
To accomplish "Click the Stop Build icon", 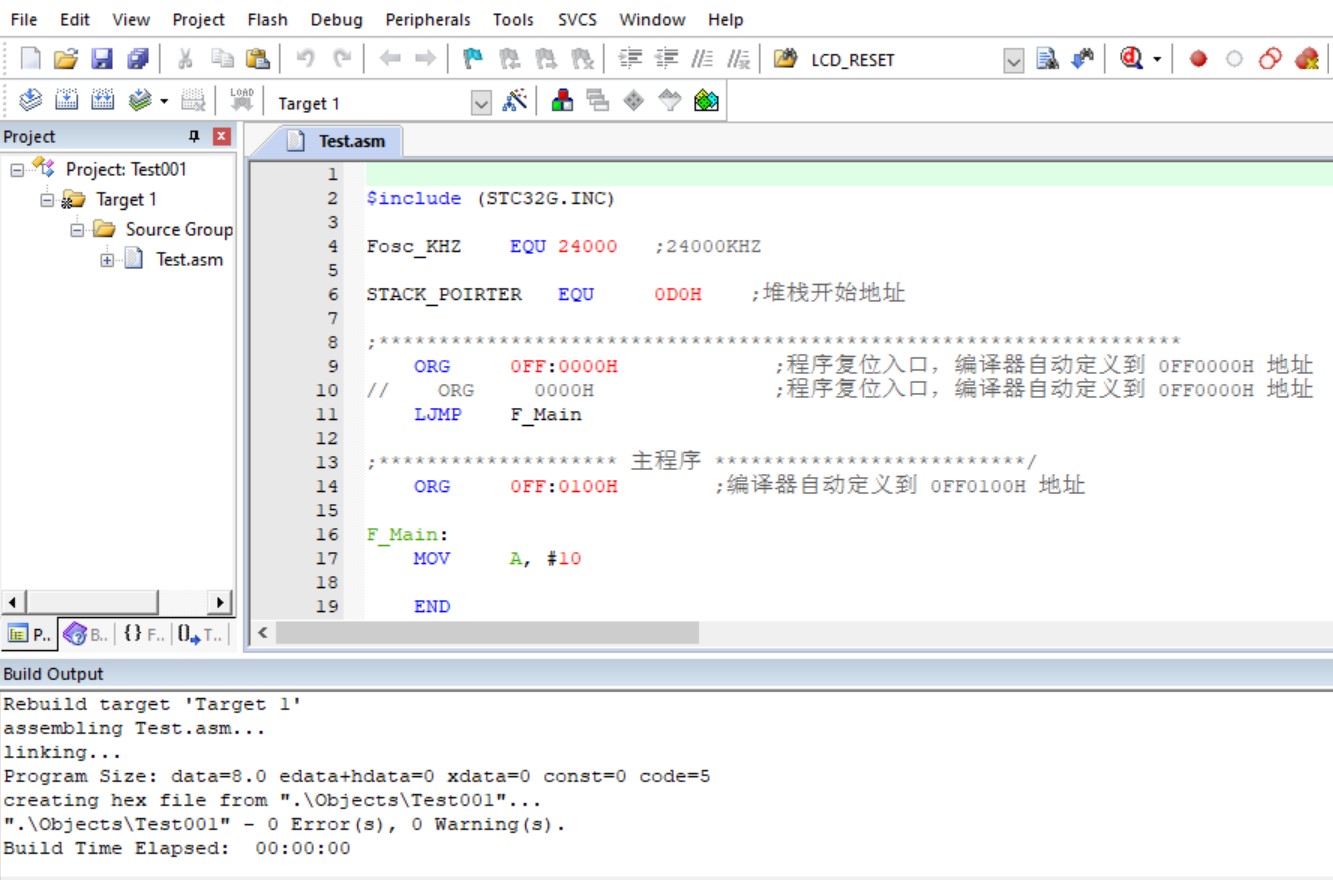I will click(x=192, y=101).
